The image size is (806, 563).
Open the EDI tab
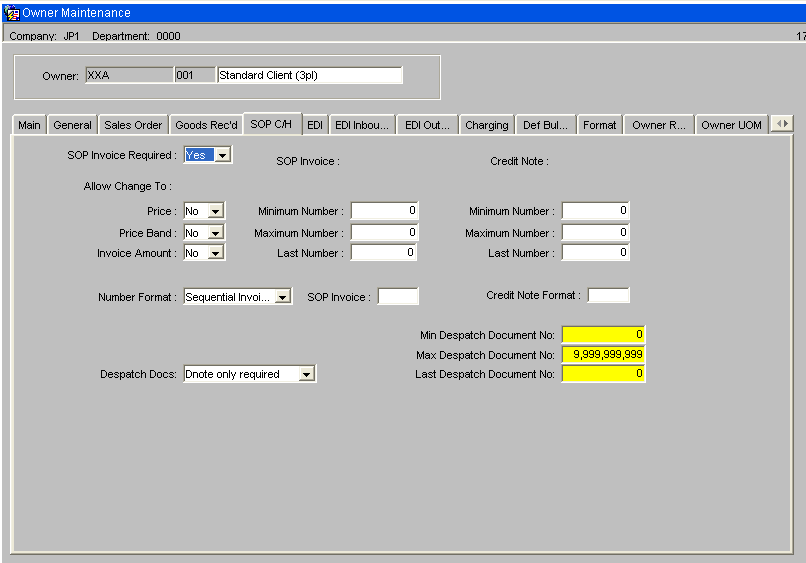[x=315, y=125]
